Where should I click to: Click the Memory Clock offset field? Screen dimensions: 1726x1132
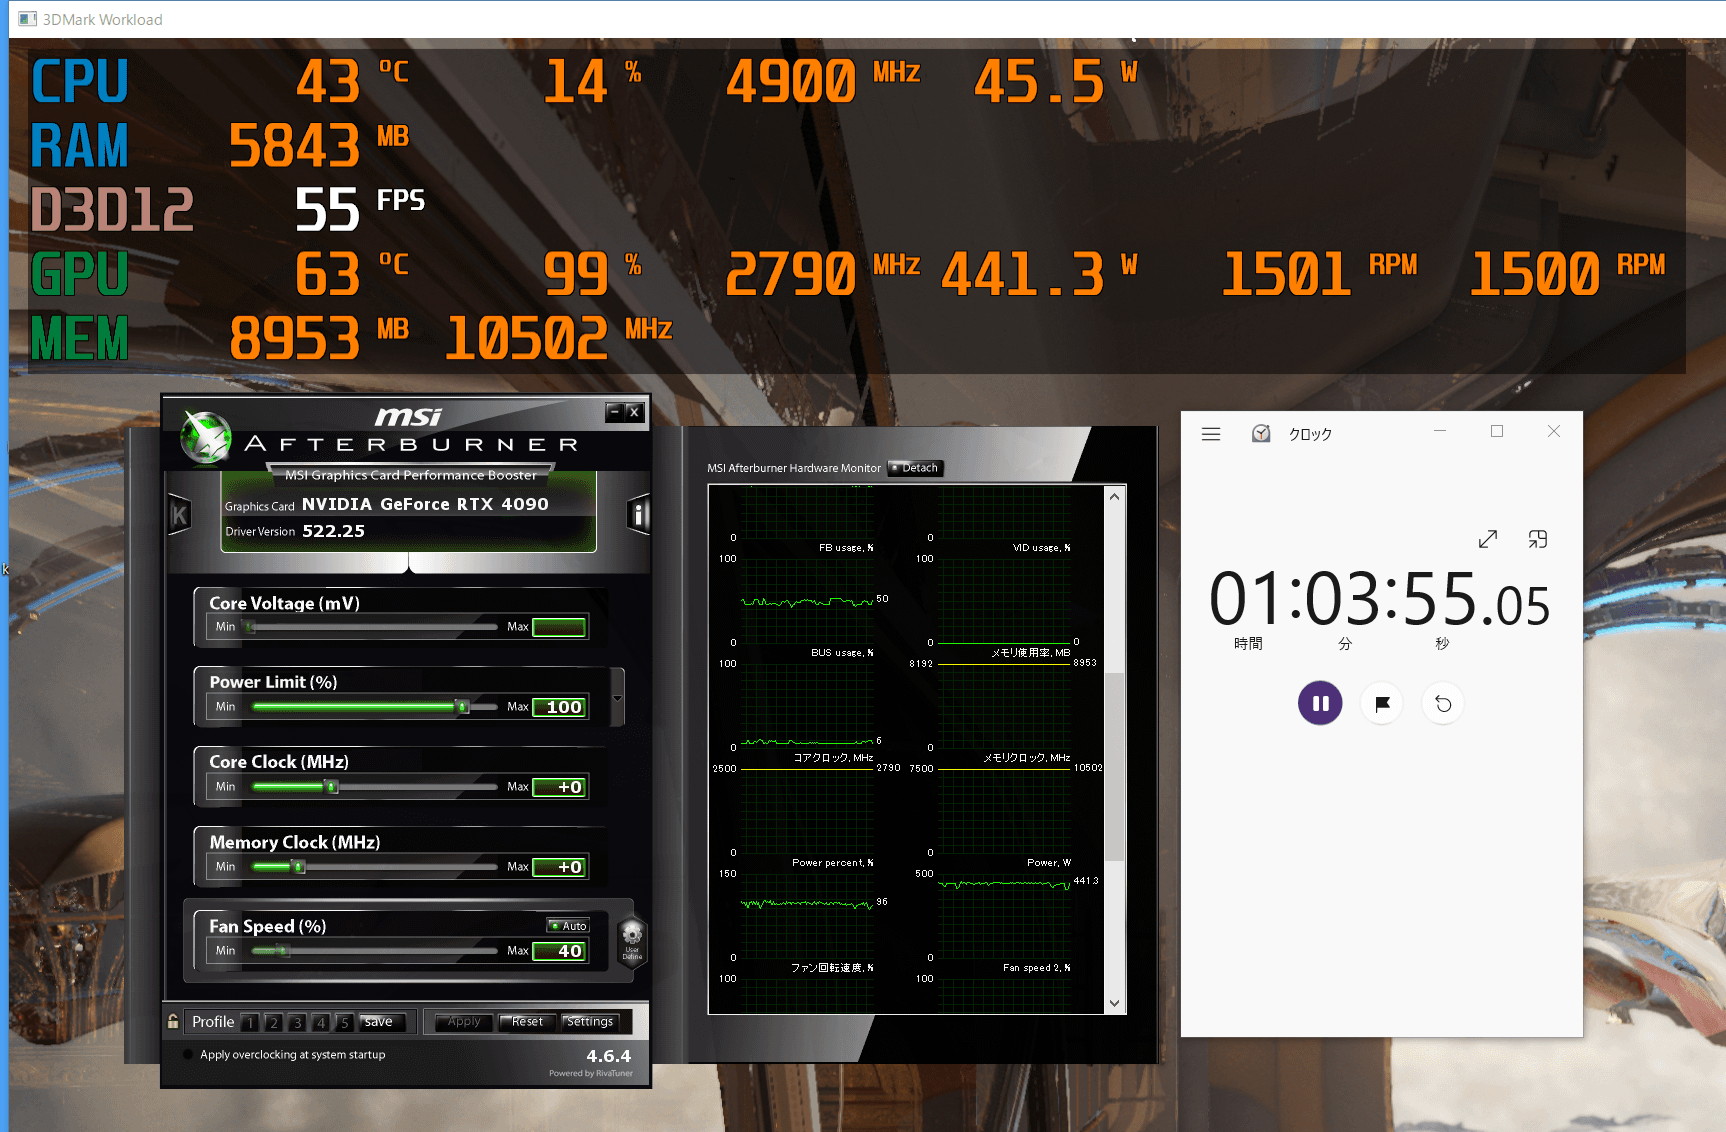(x=559, y=867)
